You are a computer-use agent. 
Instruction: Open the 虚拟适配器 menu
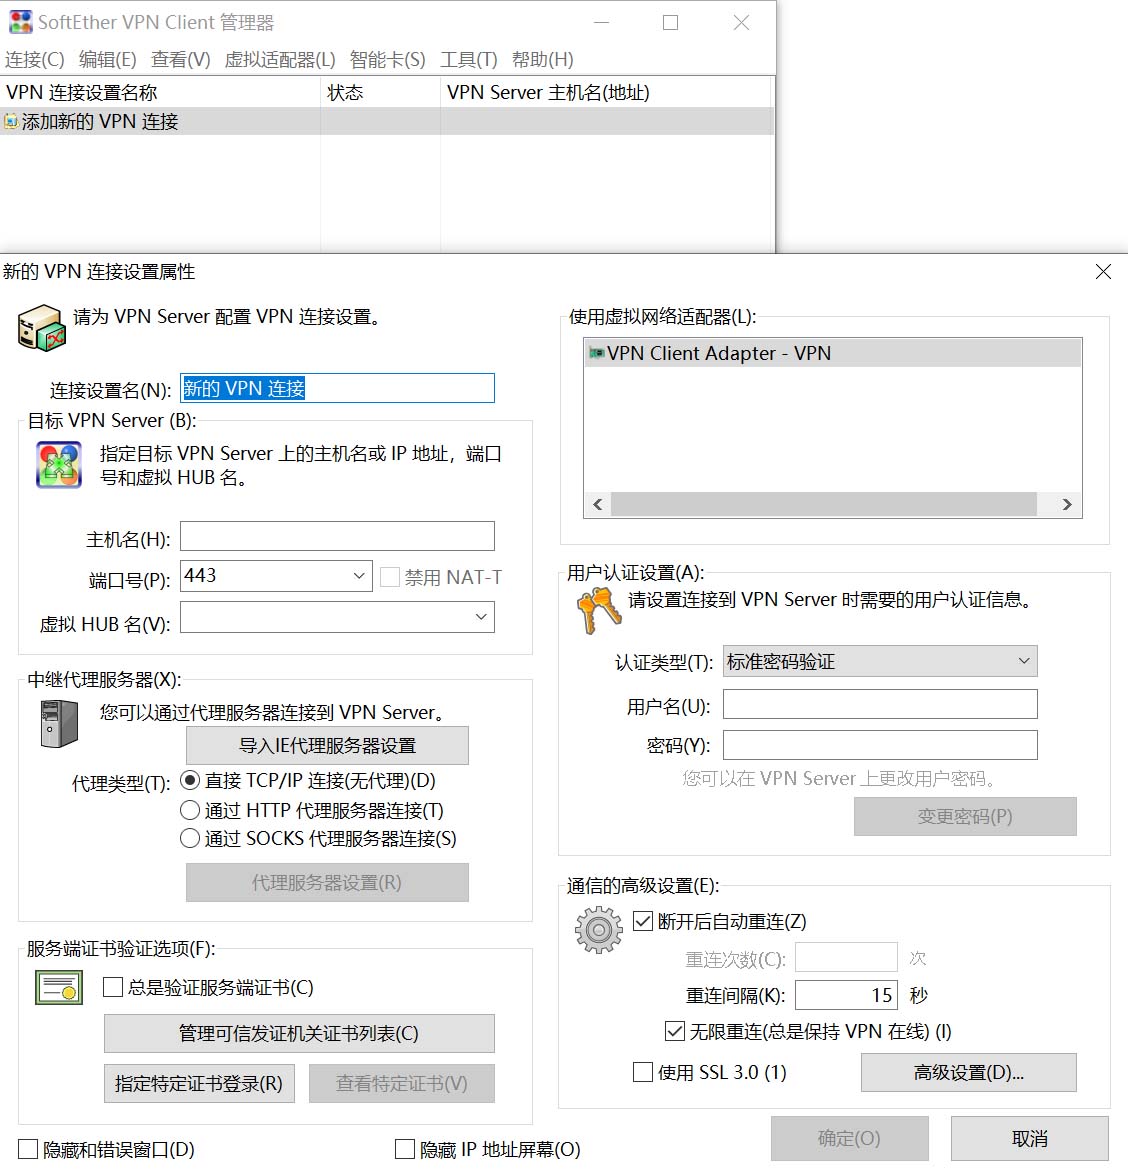click(279, 60)
